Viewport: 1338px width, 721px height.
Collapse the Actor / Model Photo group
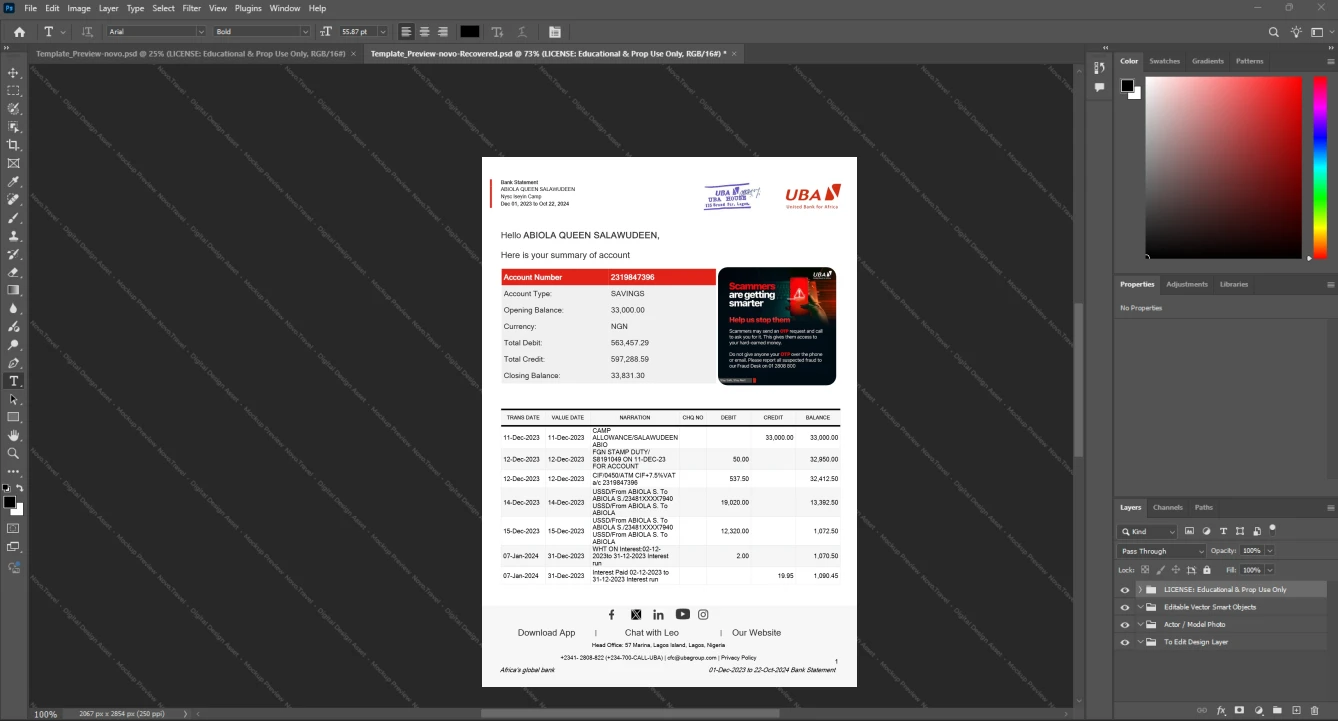tap(1140, 624)
